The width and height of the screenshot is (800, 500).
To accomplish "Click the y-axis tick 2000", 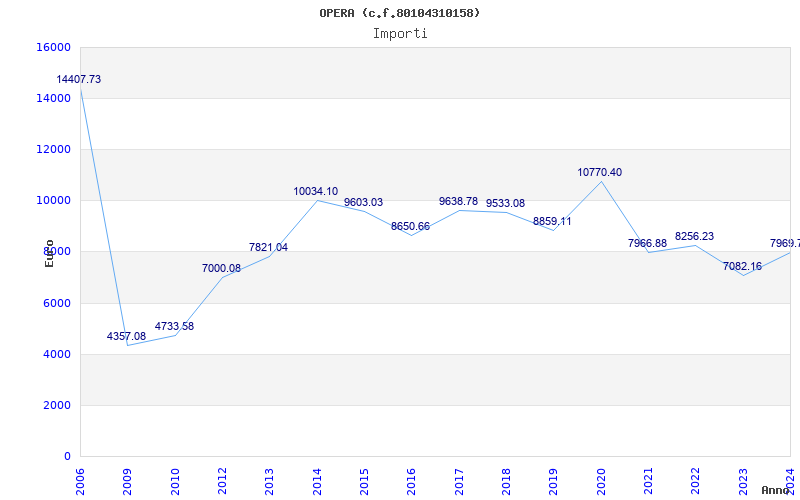I will click(57, 405).
